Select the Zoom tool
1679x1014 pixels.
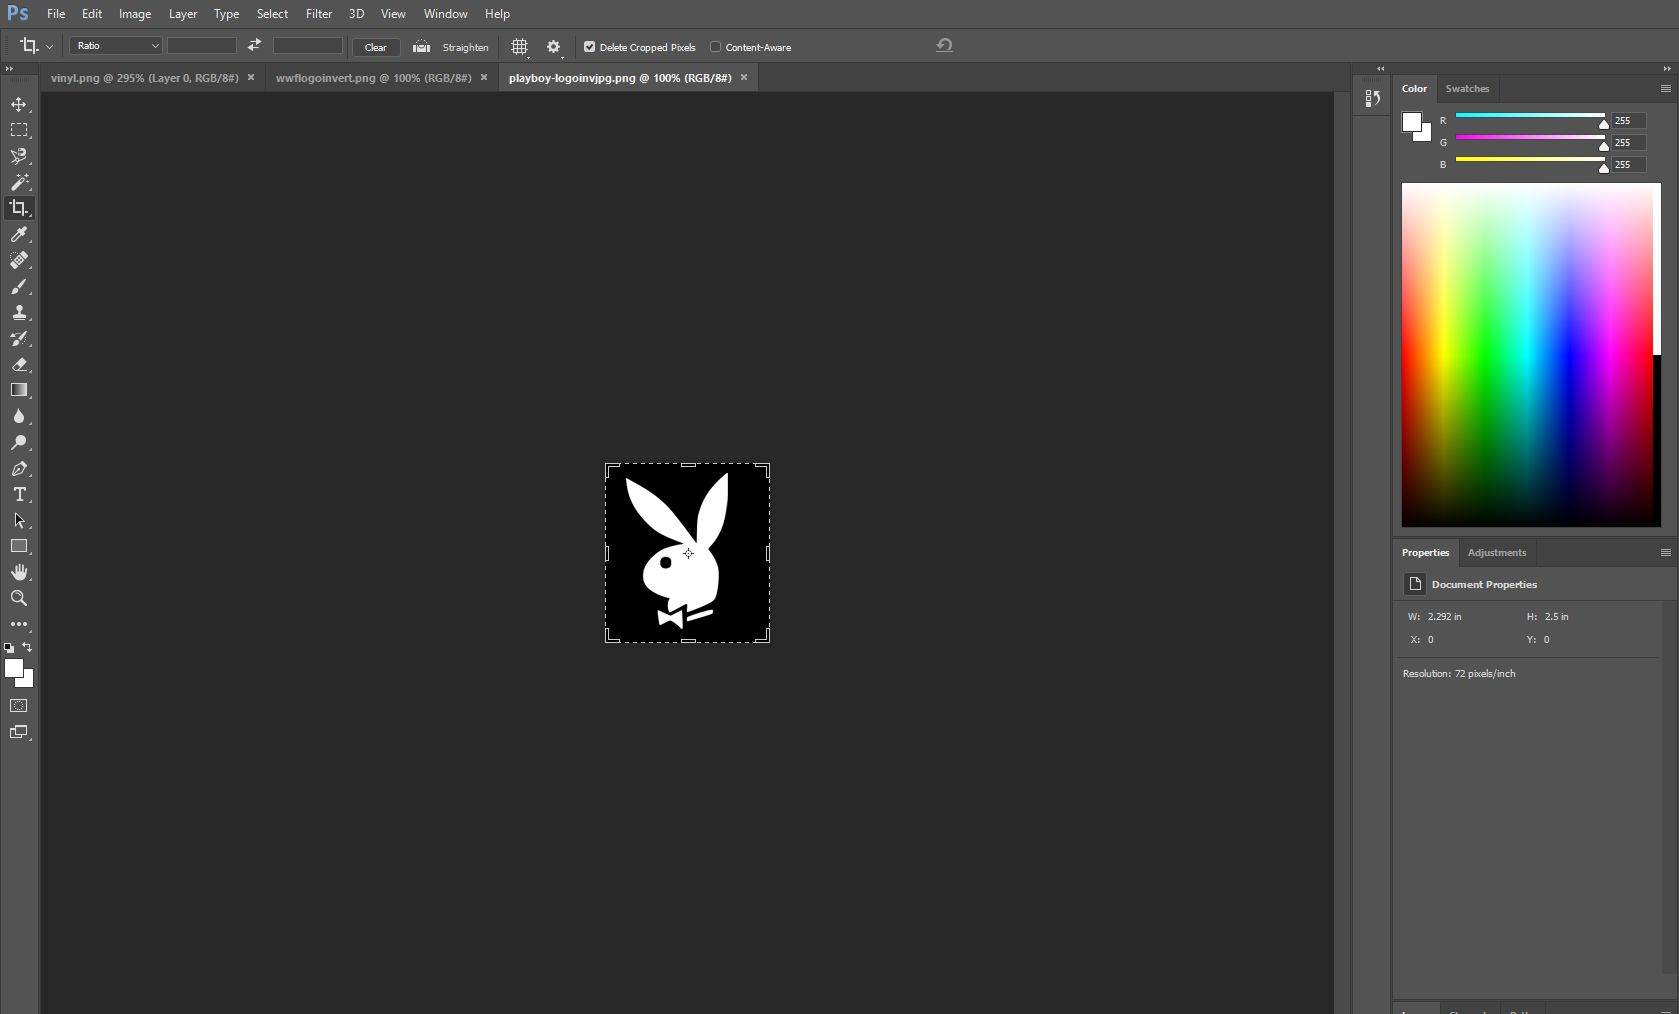point(19,598)
